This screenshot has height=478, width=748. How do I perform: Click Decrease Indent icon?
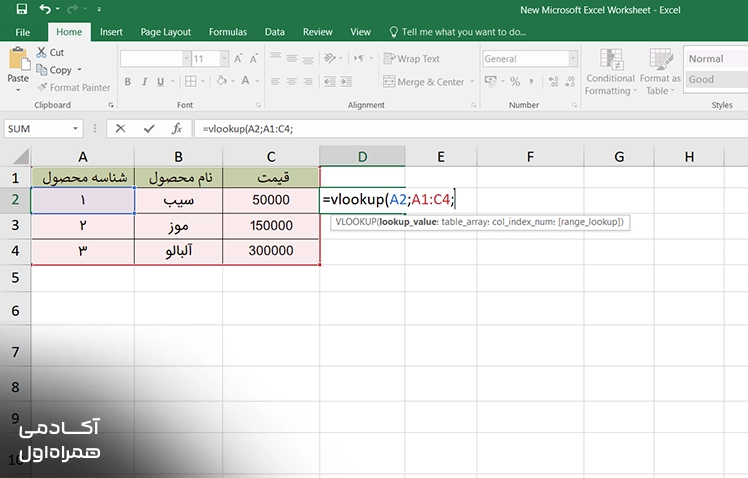(x=330, y=82)
